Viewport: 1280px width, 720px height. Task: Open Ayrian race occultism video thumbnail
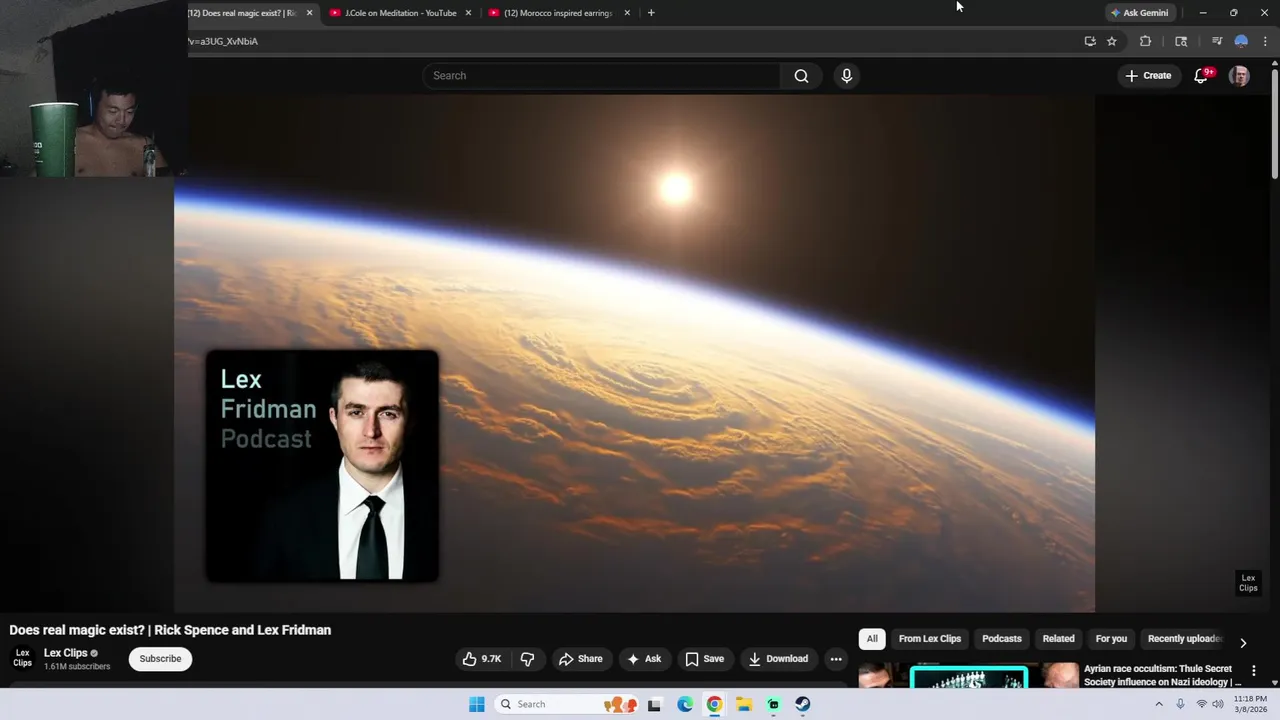point(968,676)
